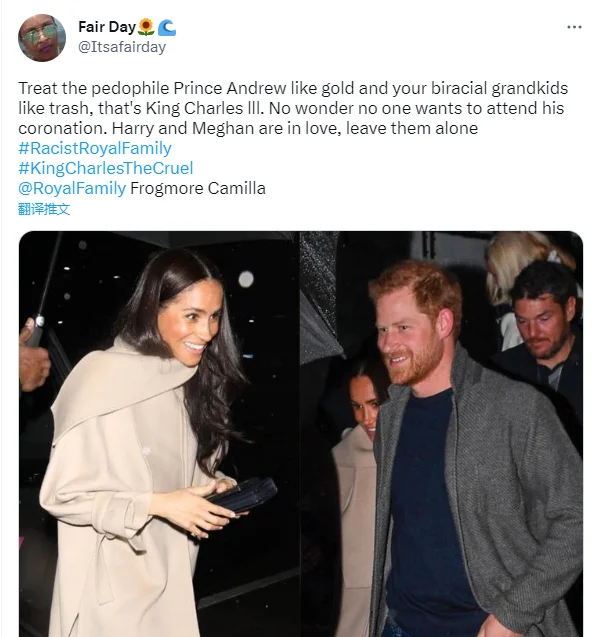Click the "Frogmore Camilla" text
Viewport: 595px width, 637px height.
click(198, 188)
